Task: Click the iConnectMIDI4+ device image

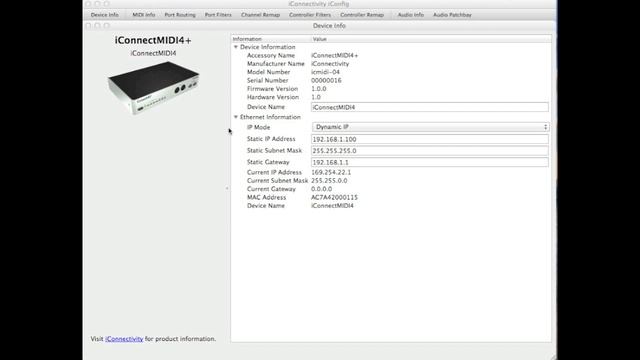Action: point(153,88)
